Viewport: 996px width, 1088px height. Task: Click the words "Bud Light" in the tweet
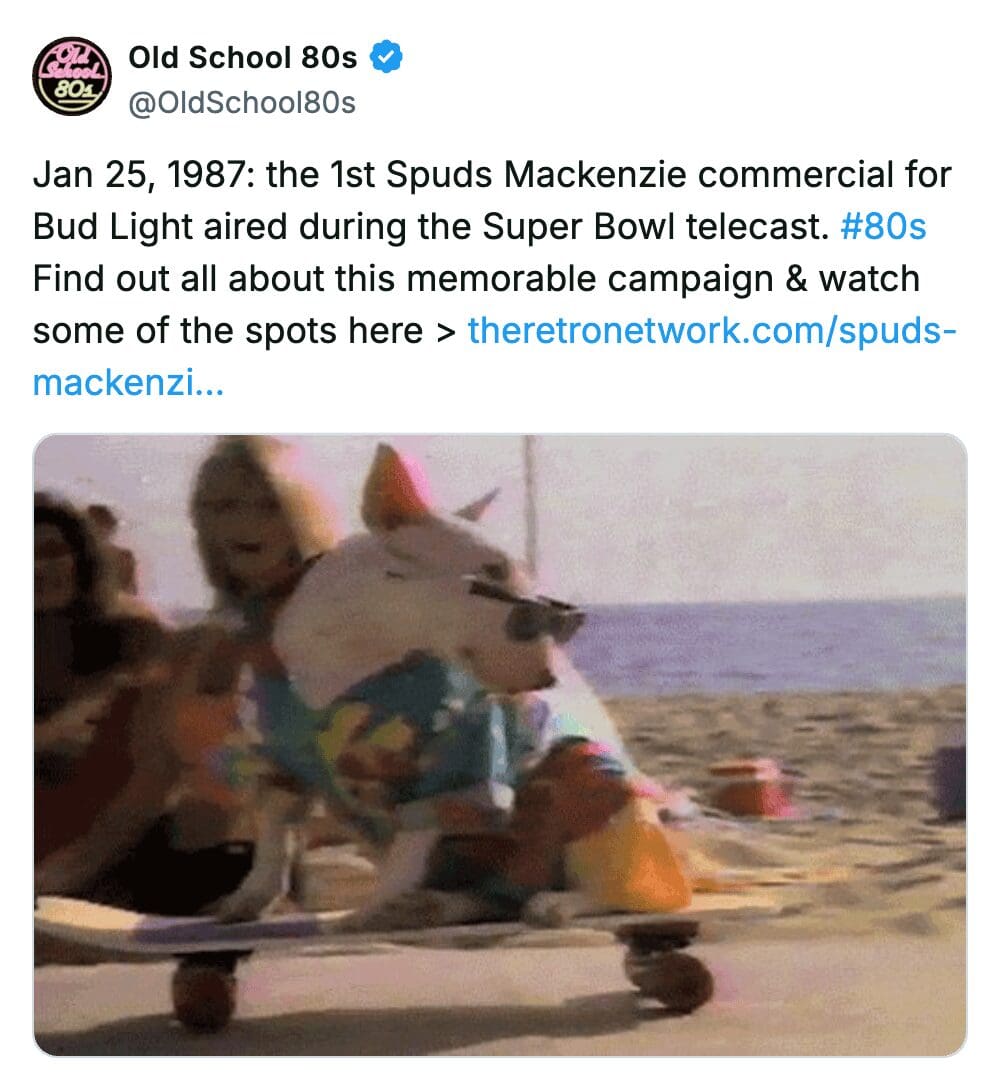click(x=112, y=226)
